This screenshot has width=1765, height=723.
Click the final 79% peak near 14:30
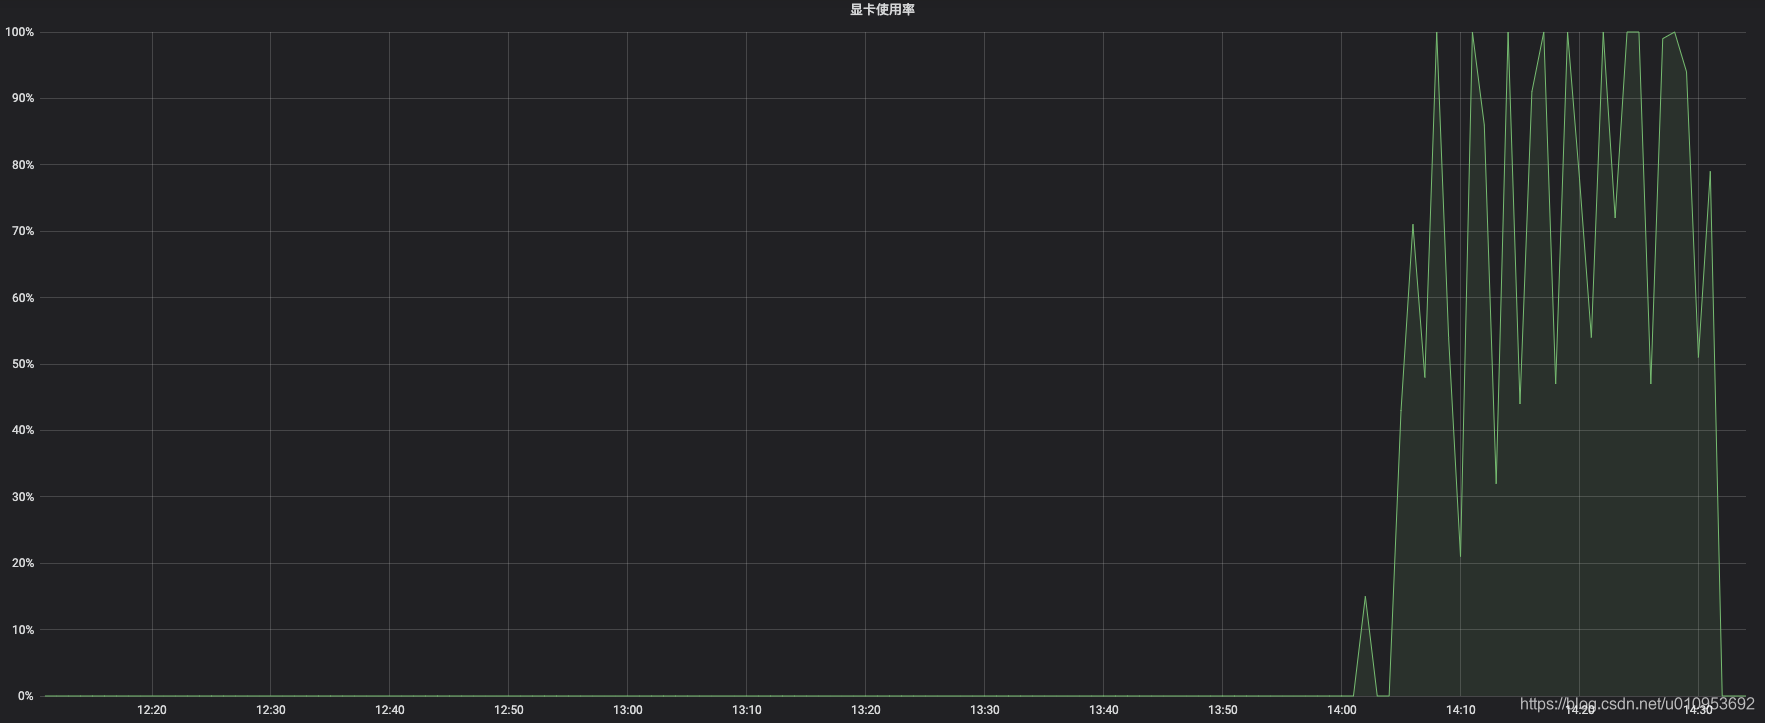1710,172
